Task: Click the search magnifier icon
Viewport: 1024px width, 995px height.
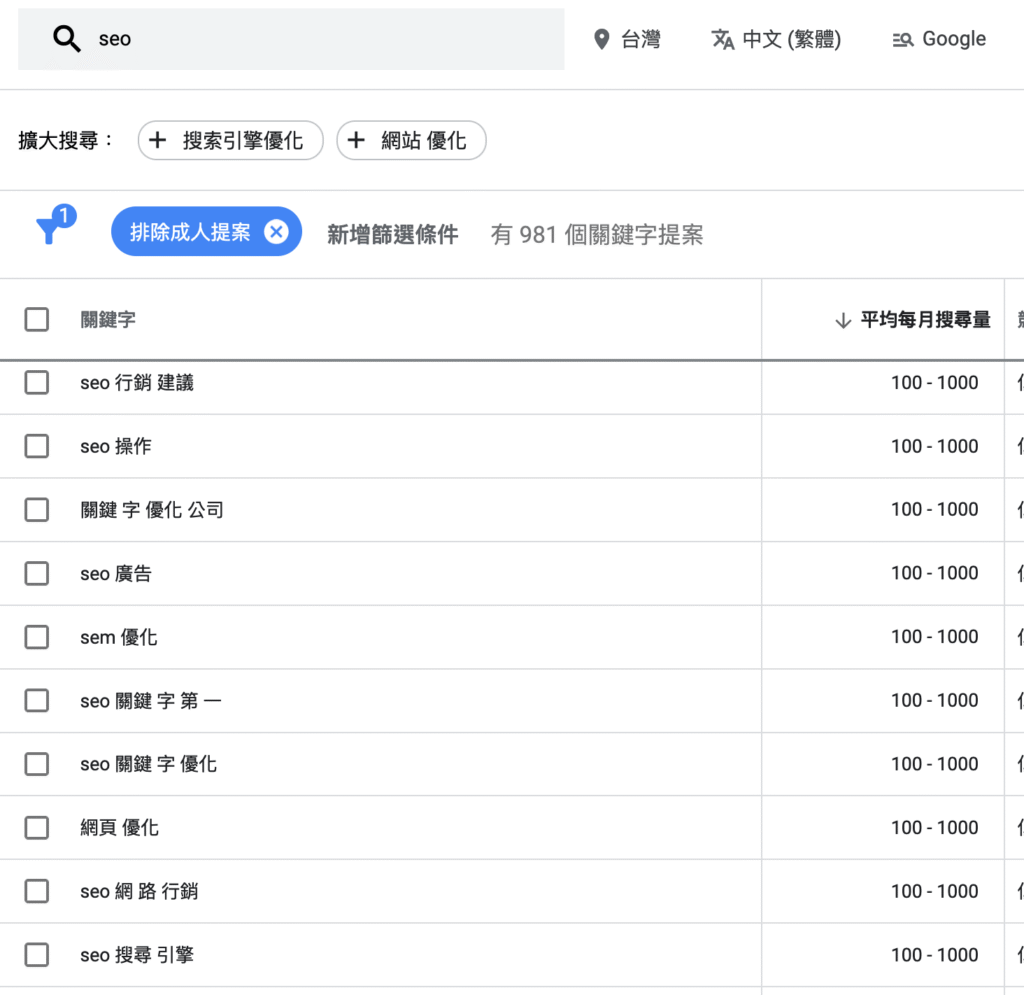Action: [x=67, y=39]
